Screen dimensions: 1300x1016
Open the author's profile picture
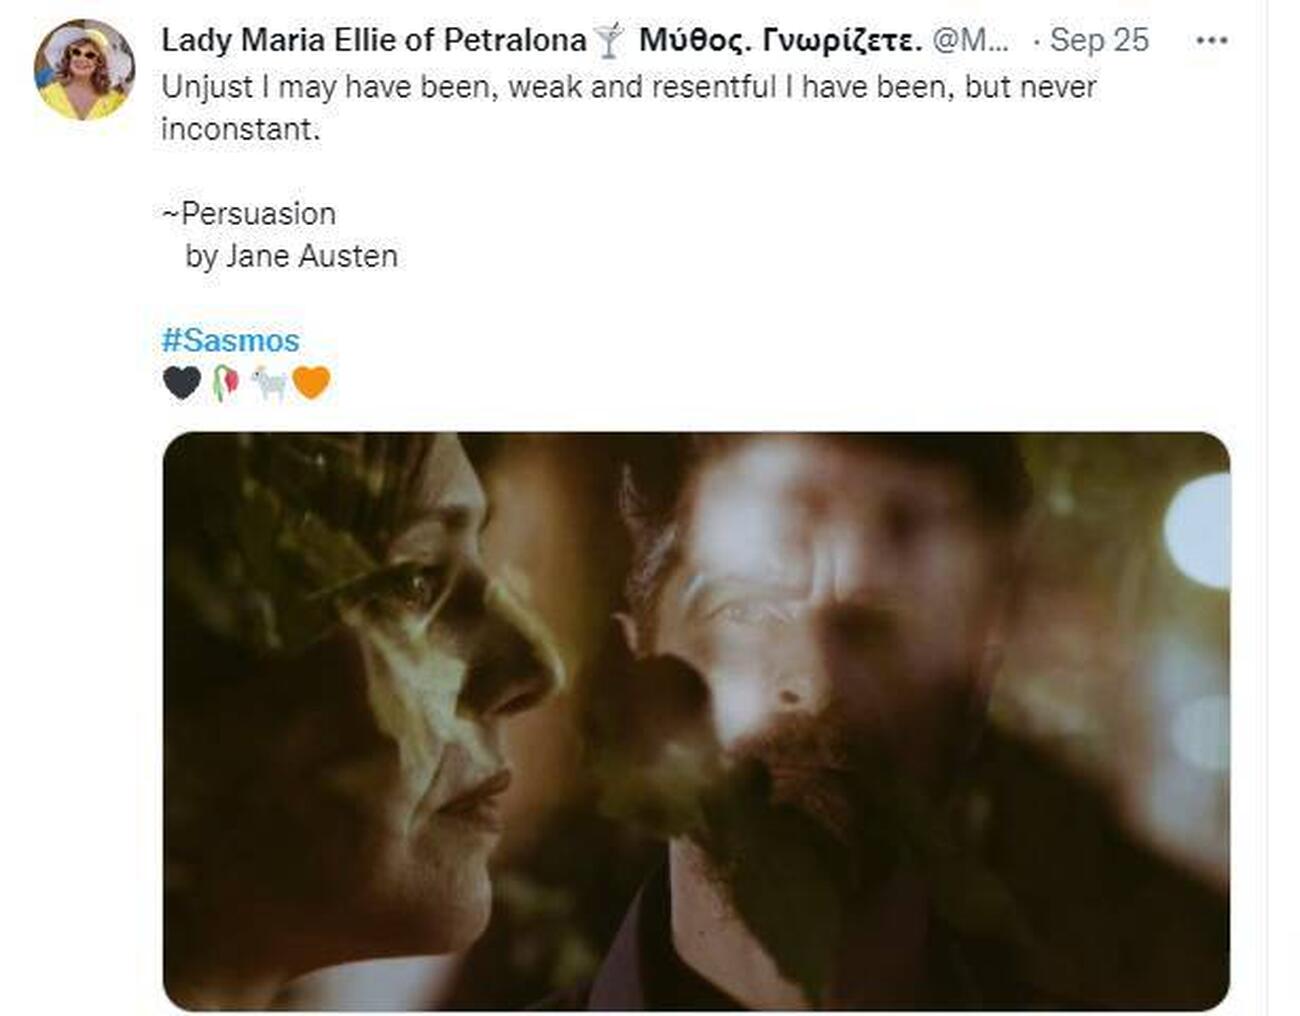pos(84,71)
